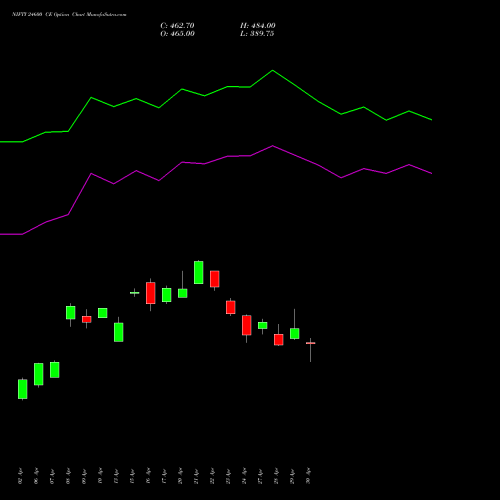This screenshot has height=500, width=500.
Task: Select the 20 Apr date label
Action: (x=180, y=476)
